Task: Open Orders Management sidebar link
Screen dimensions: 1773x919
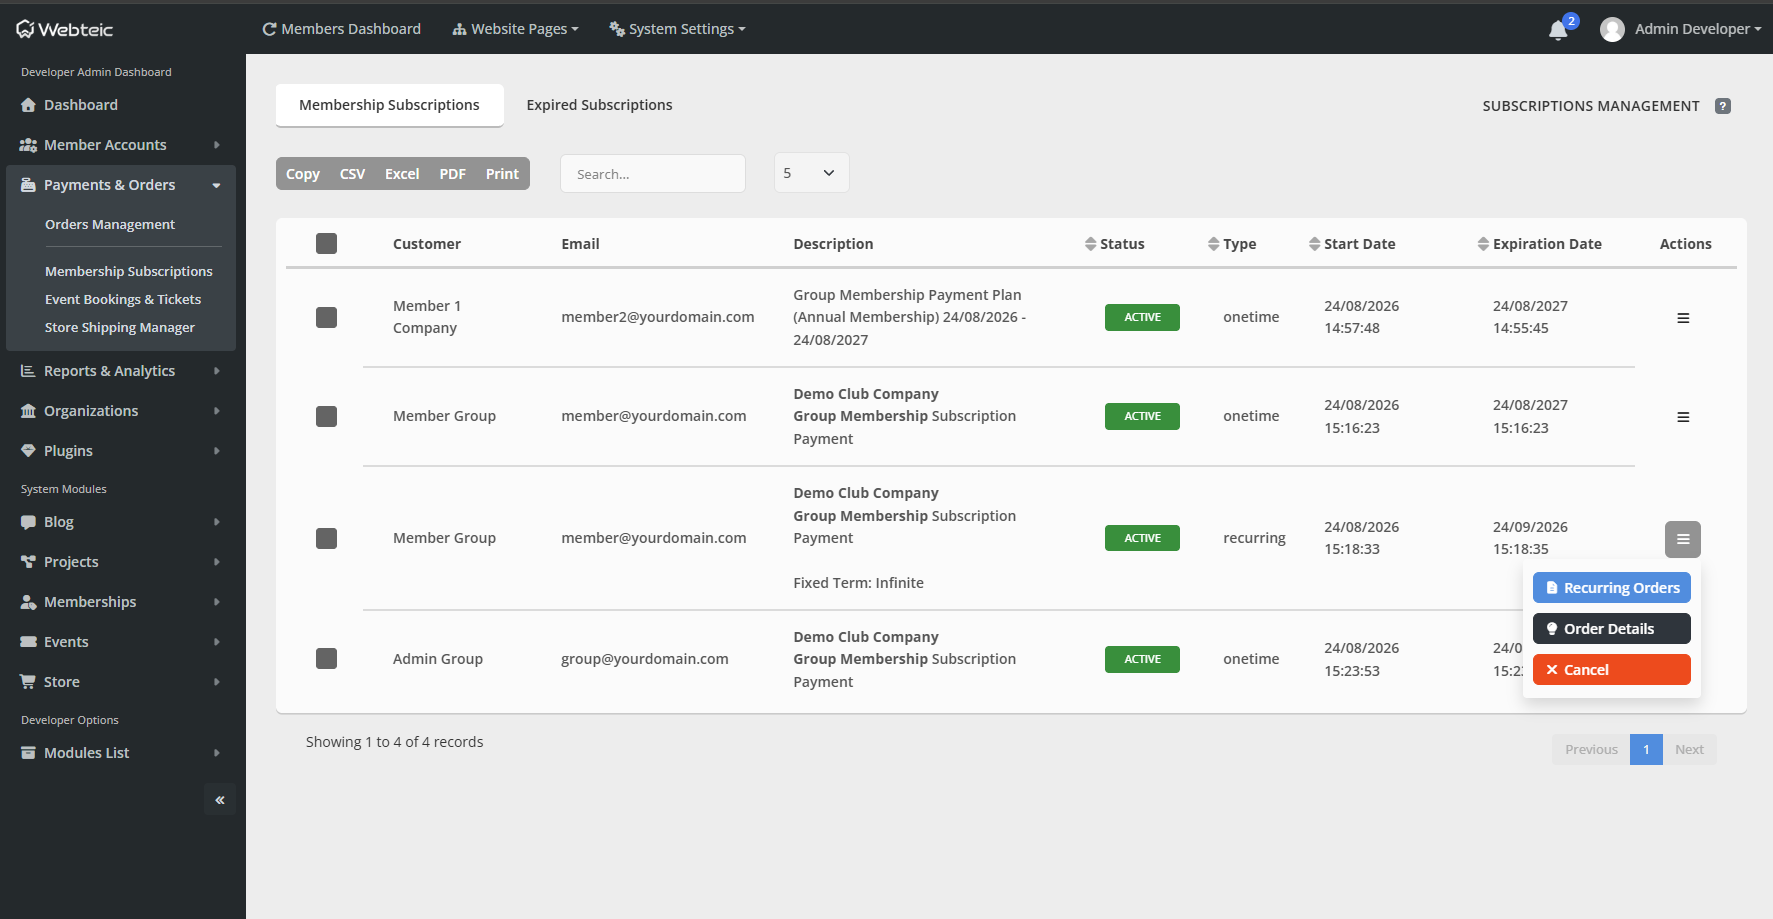Action: click(110, 225)
